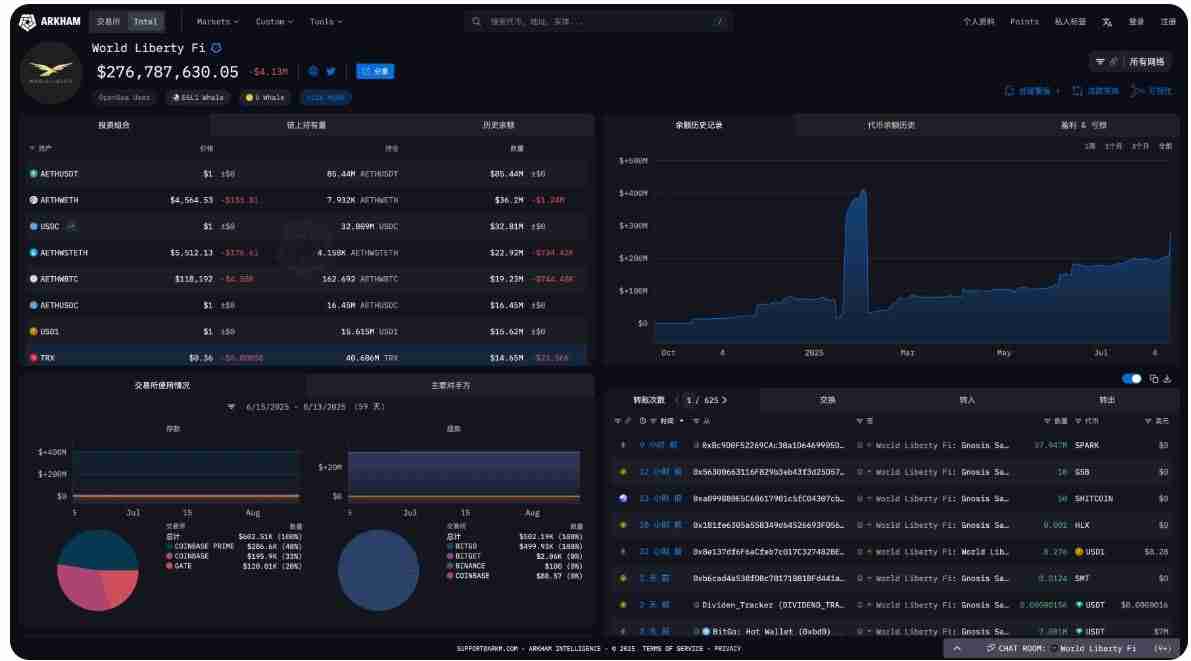Click the verified badge beside World Liberty Fi

(x=217, y=48)
